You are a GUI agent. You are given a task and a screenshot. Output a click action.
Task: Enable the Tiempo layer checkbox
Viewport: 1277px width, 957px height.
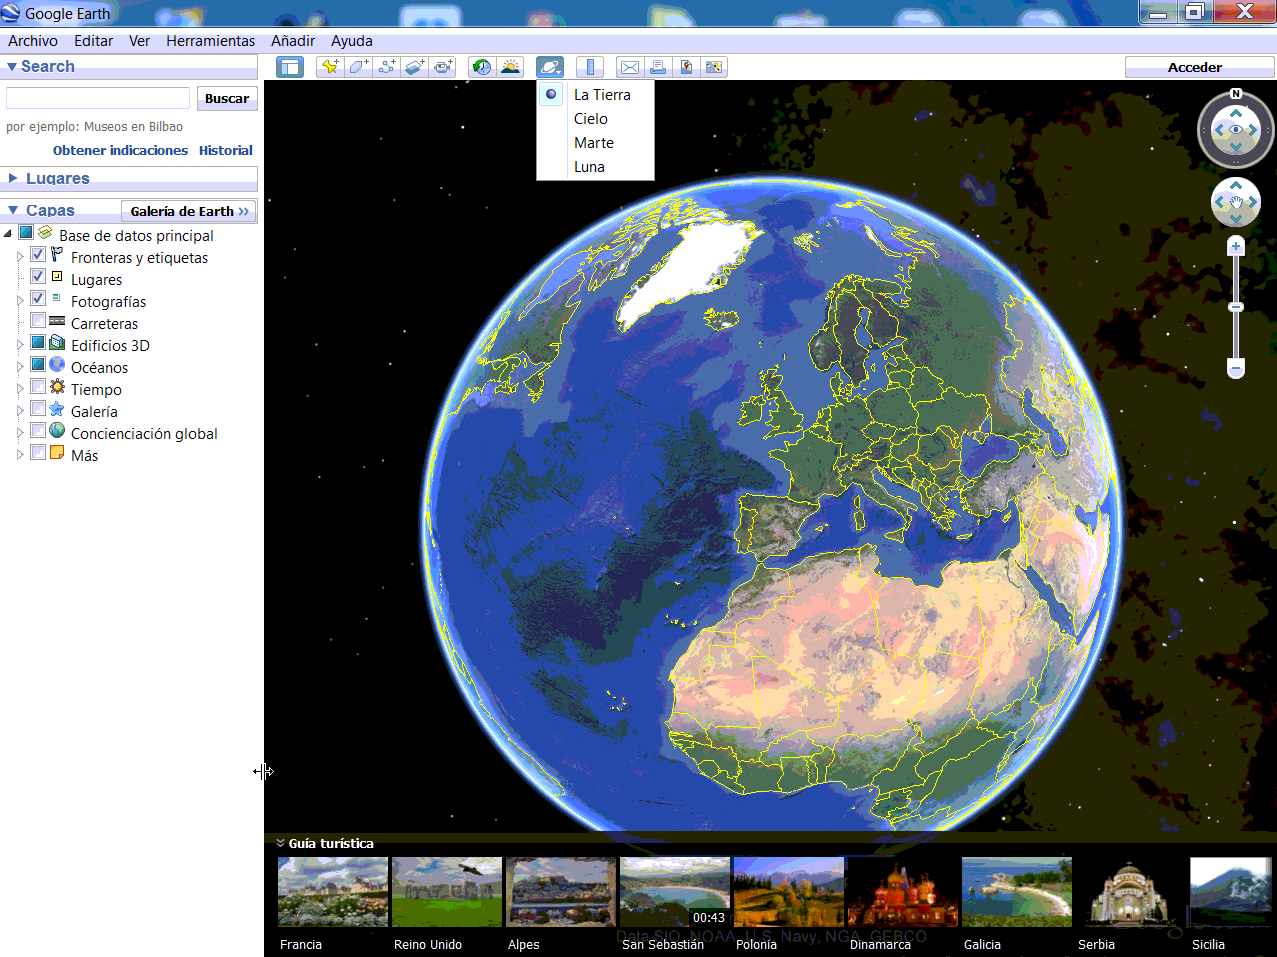tap(37, 388)
